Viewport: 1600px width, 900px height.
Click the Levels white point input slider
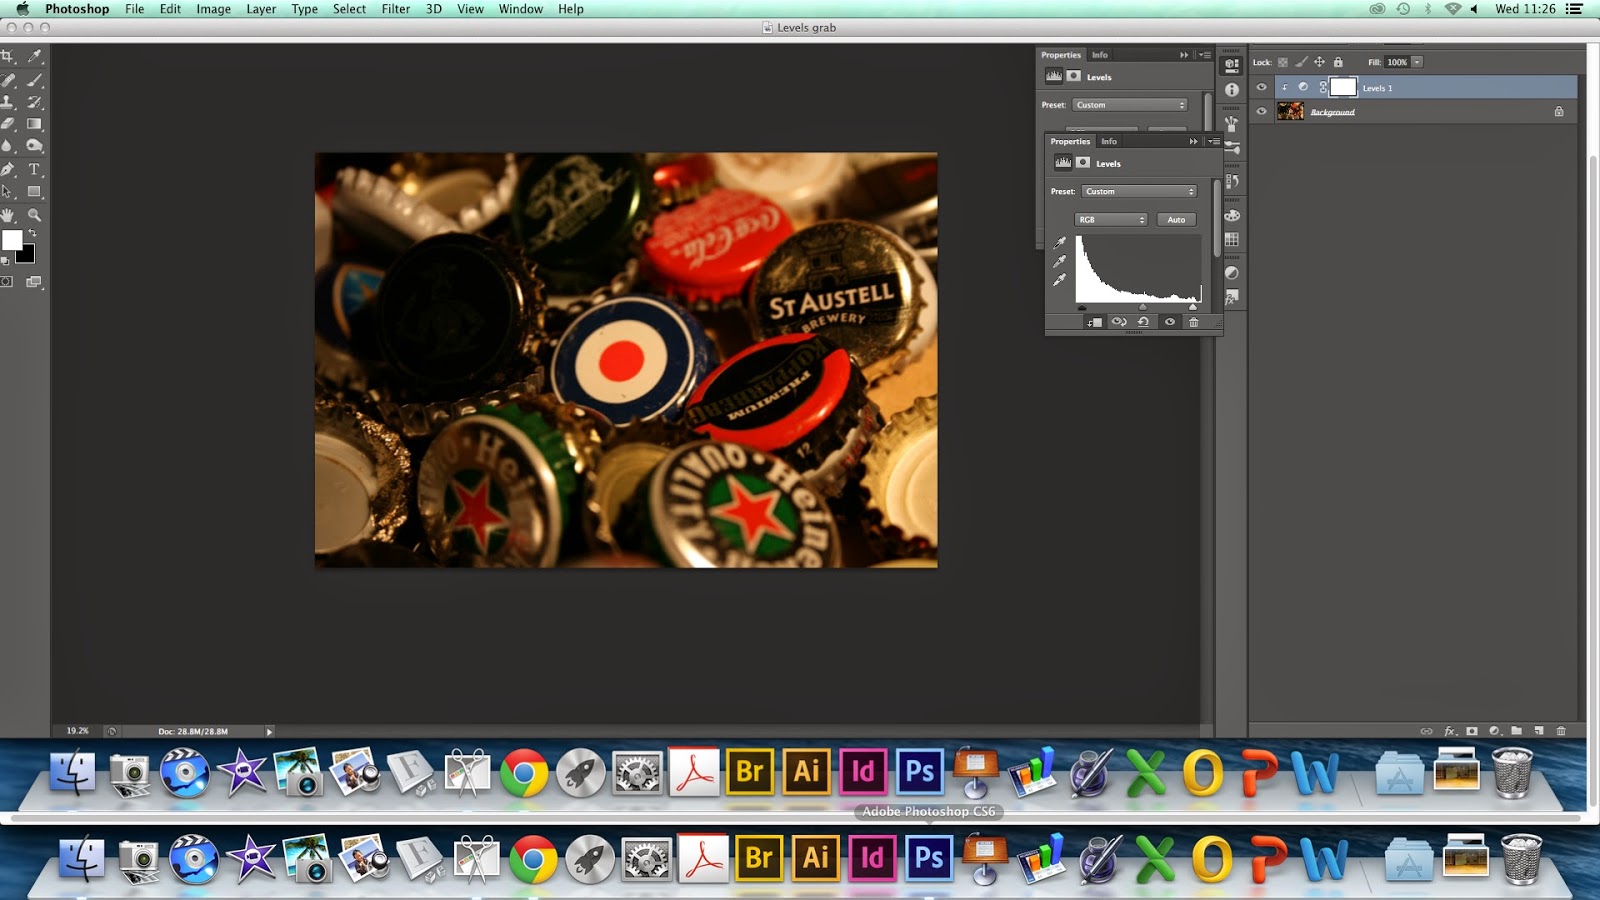point(1192,307)
